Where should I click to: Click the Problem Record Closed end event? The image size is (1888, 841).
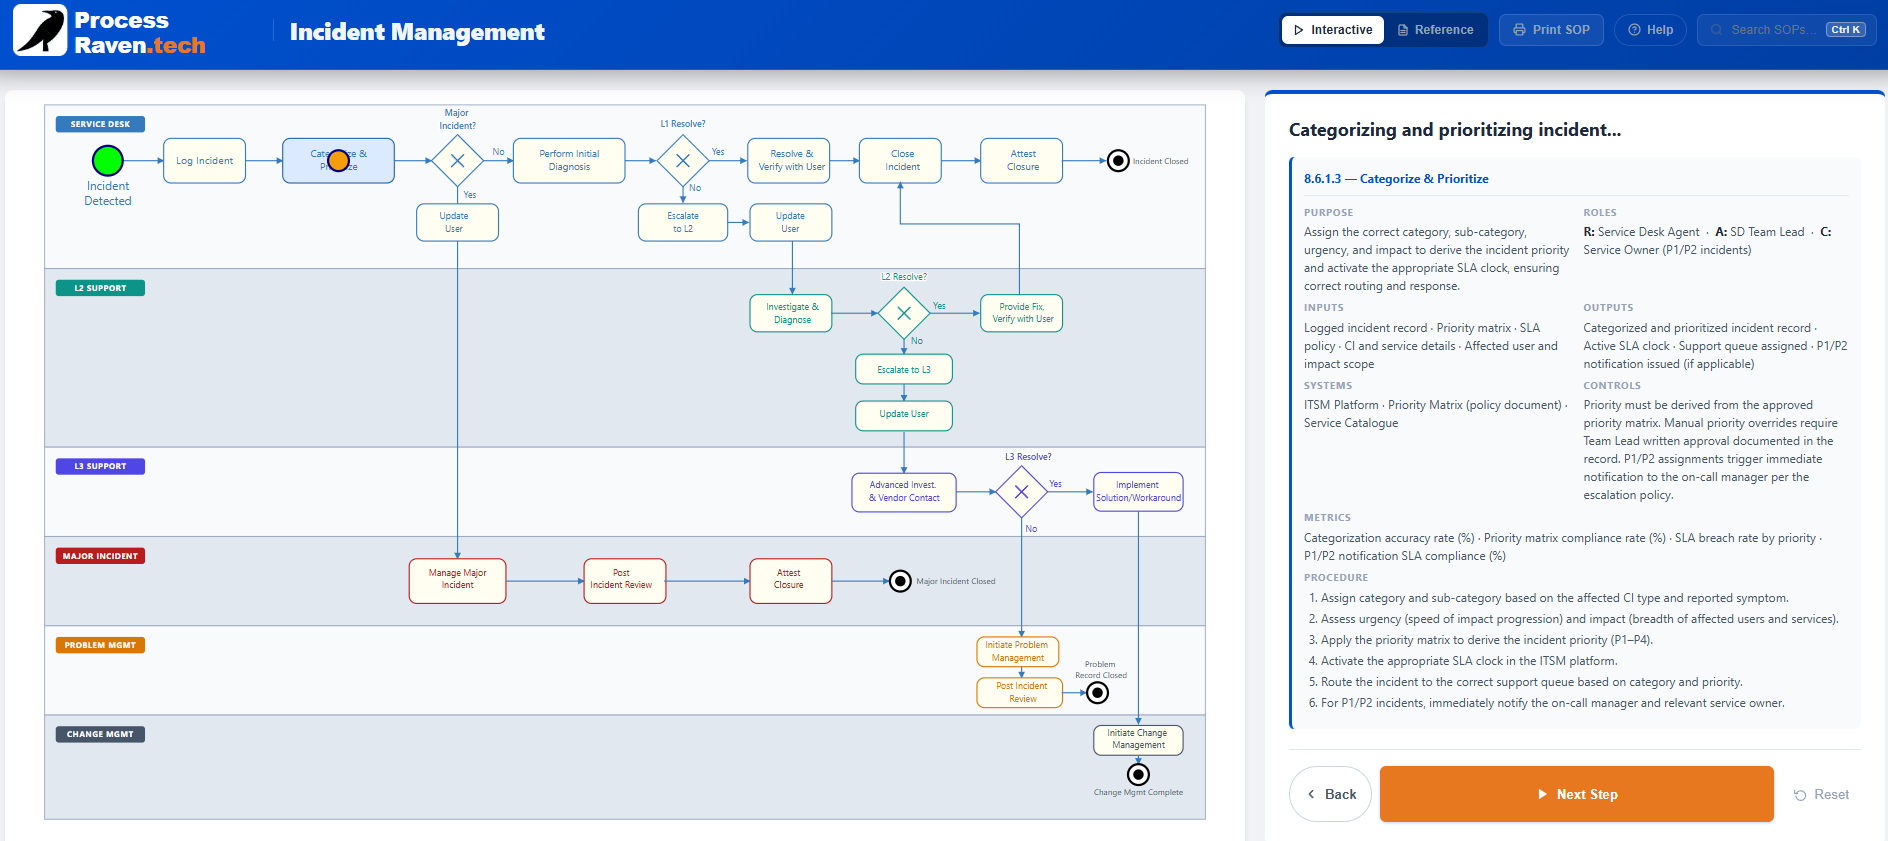pos(1098,693)
